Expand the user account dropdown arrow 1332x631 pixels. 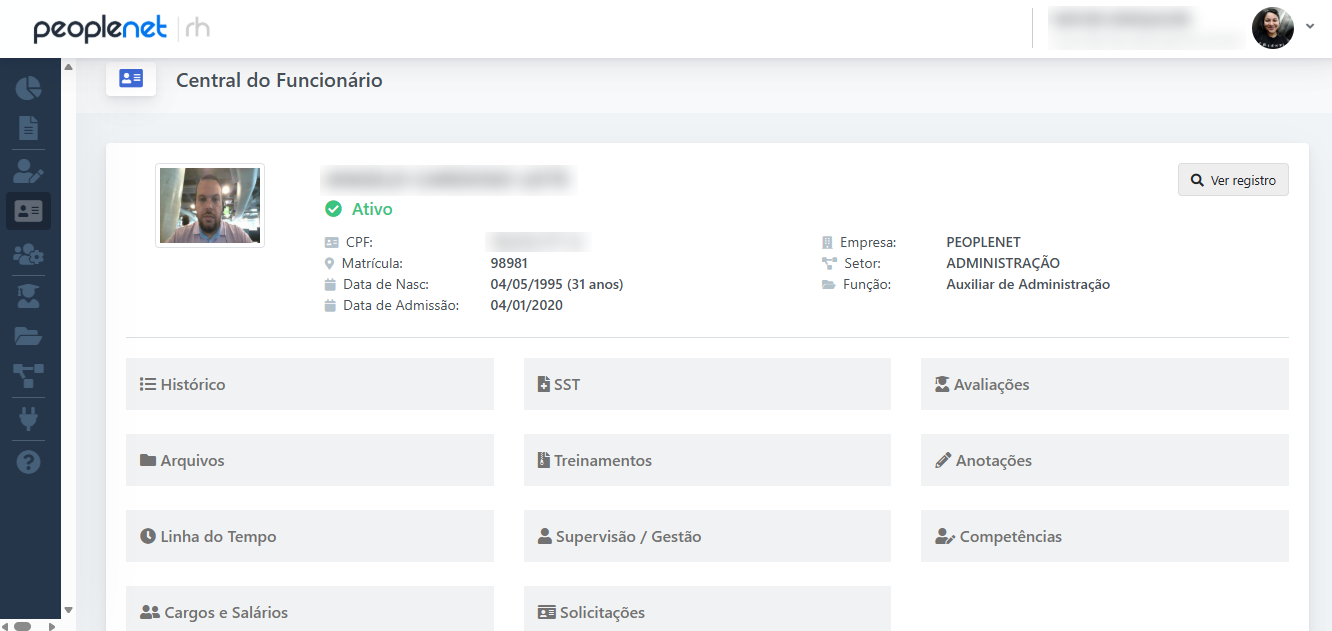1310,27
